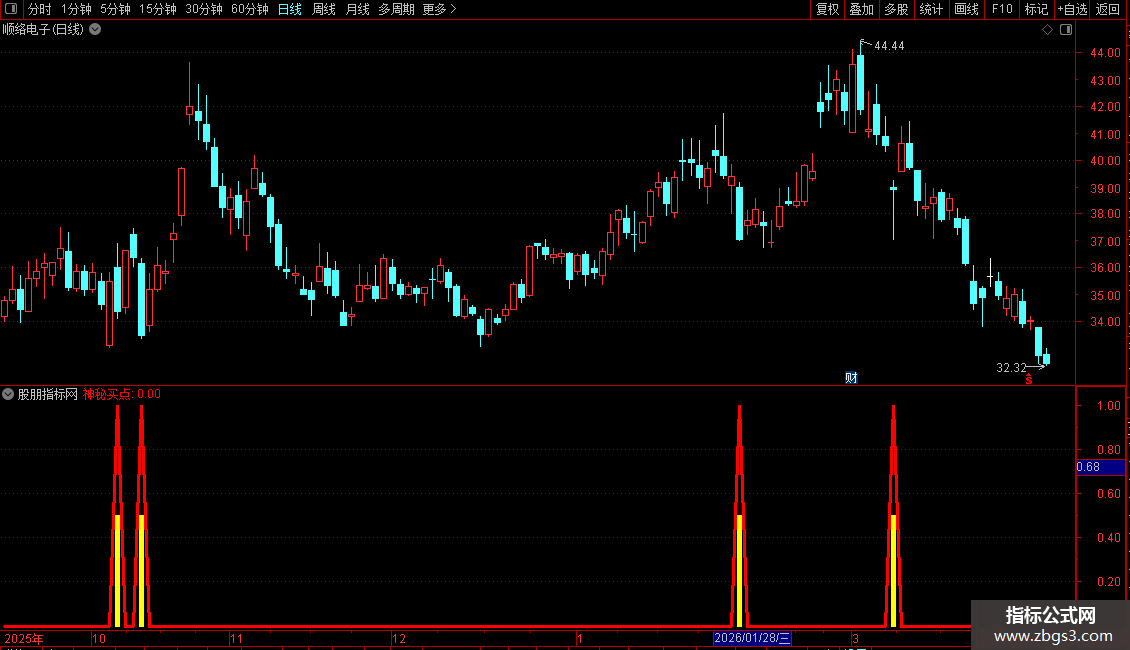Screen dimensions: 1130x650
Task: Click the 44.00 price axis label
Action: (x=1105, y=53)
